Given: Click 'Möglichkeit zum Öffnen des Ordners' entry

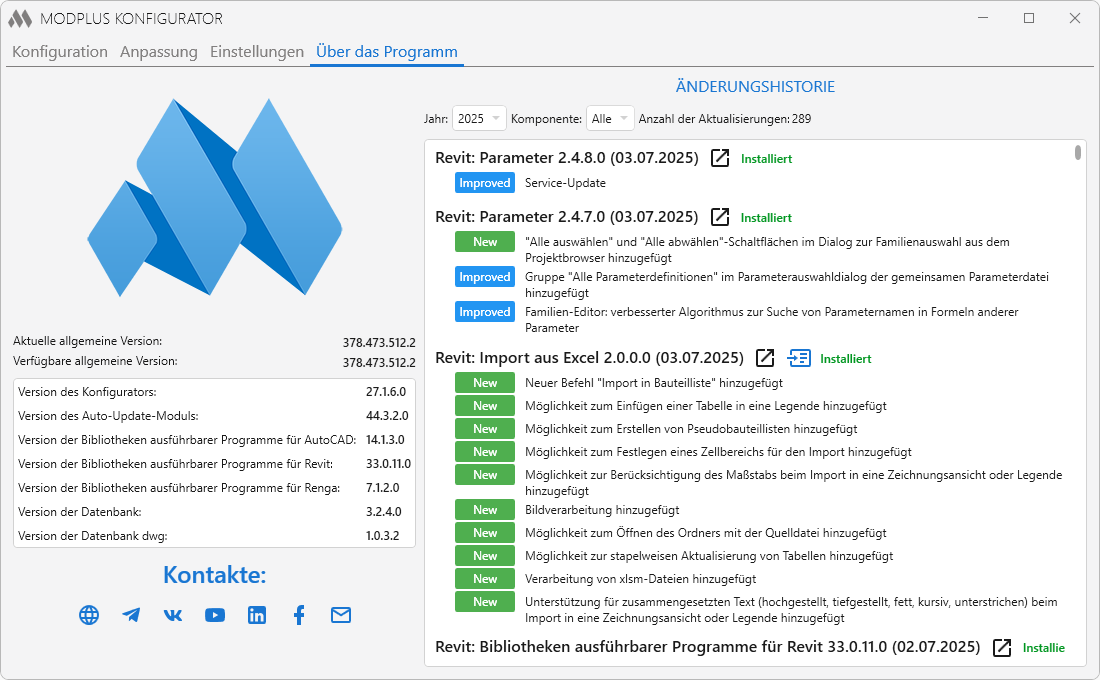Looking at the screenshot, I should (706, 533).
